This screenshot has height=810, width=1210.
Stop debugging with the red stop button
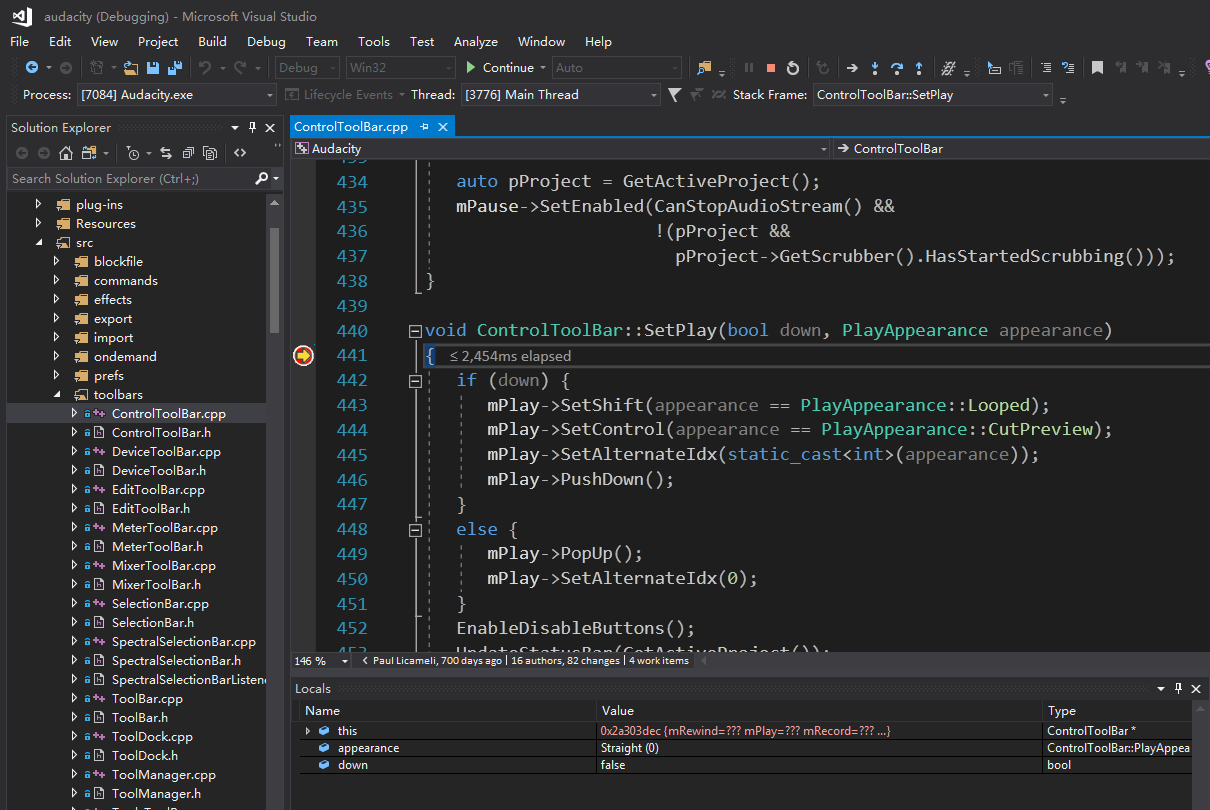[x=771, y=68]
